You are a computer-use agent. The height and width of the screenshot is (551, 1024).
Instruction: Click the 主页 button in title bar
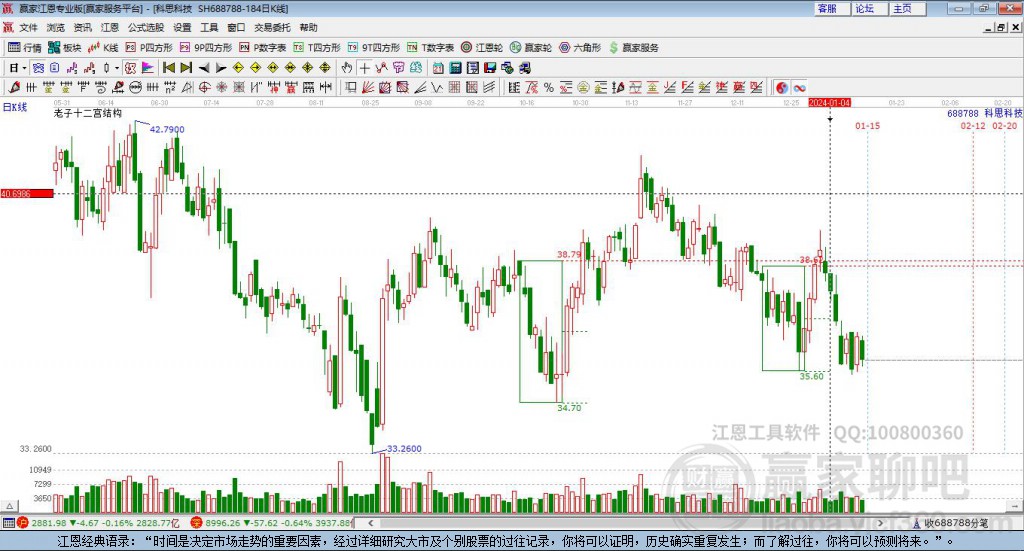pos(907,8)
